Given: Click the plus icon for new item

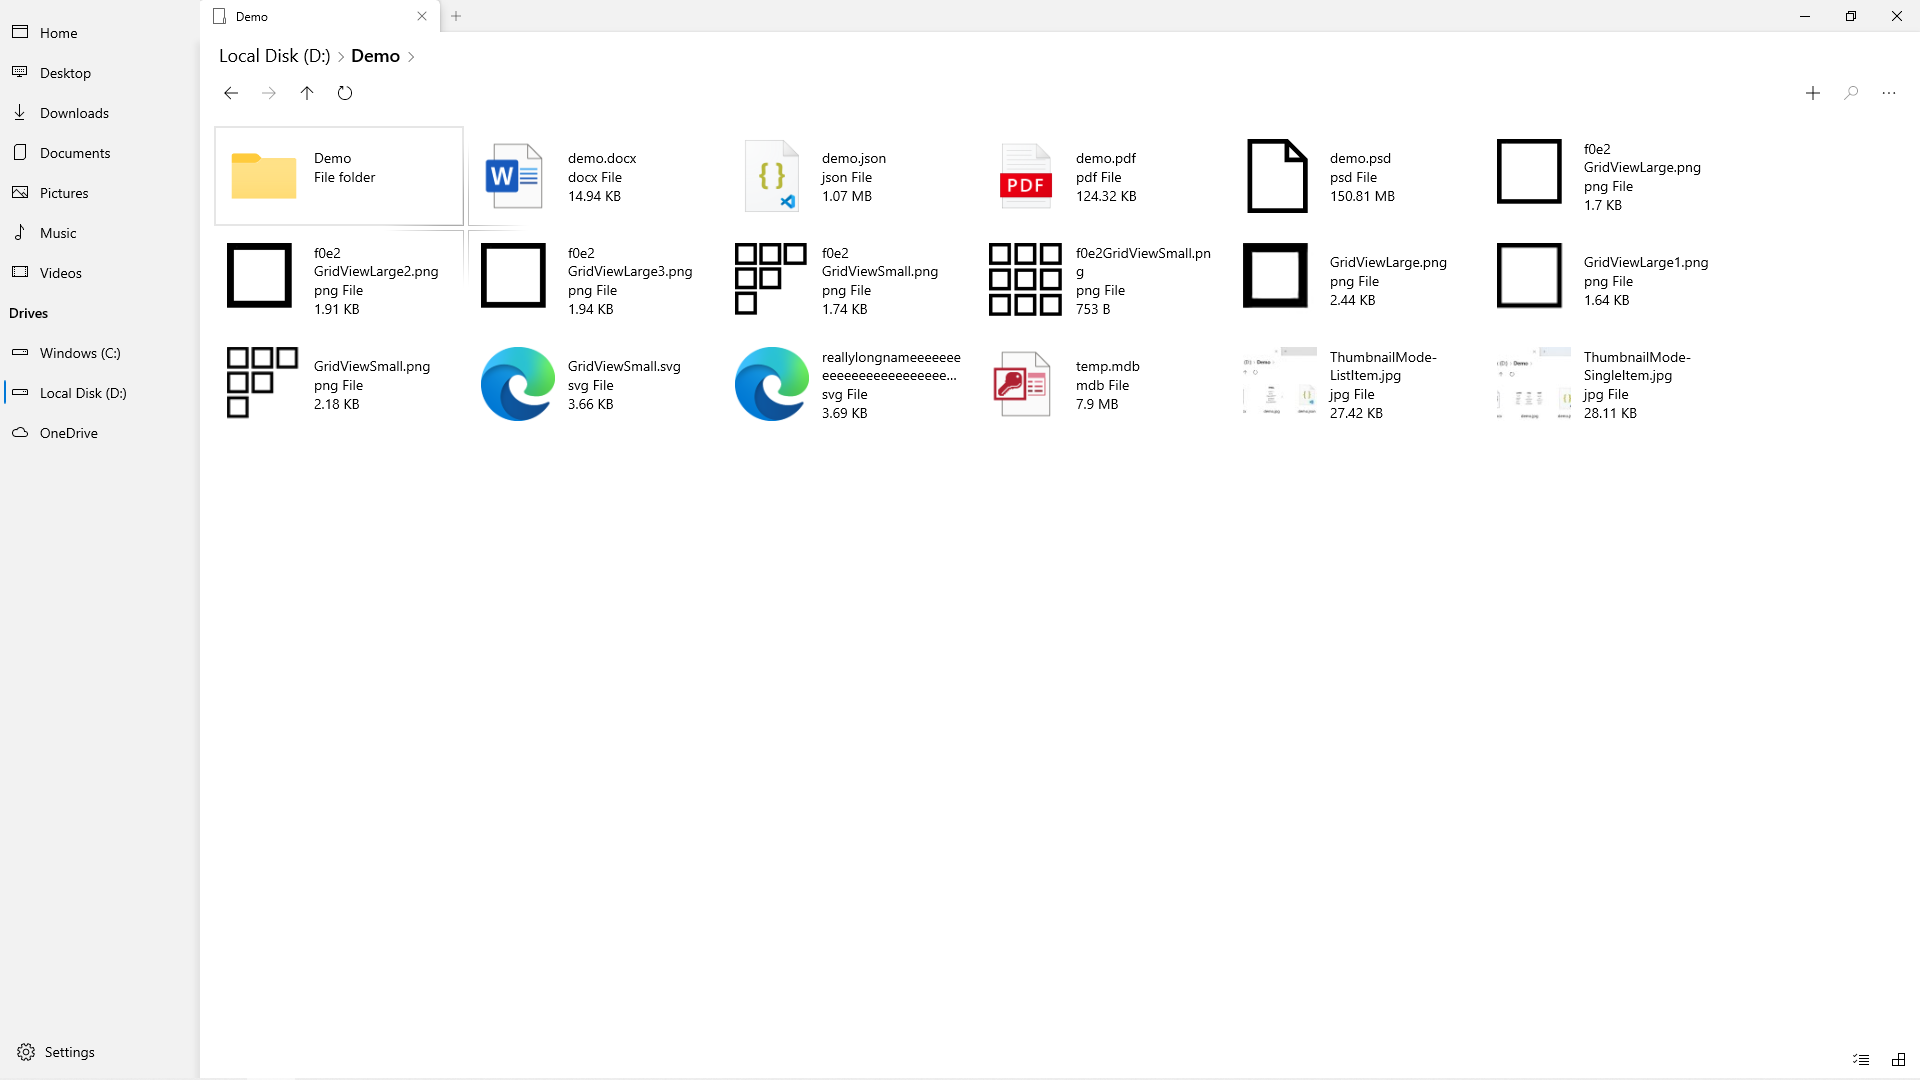Looking at the screenshot, I should tap(1813, 93).
